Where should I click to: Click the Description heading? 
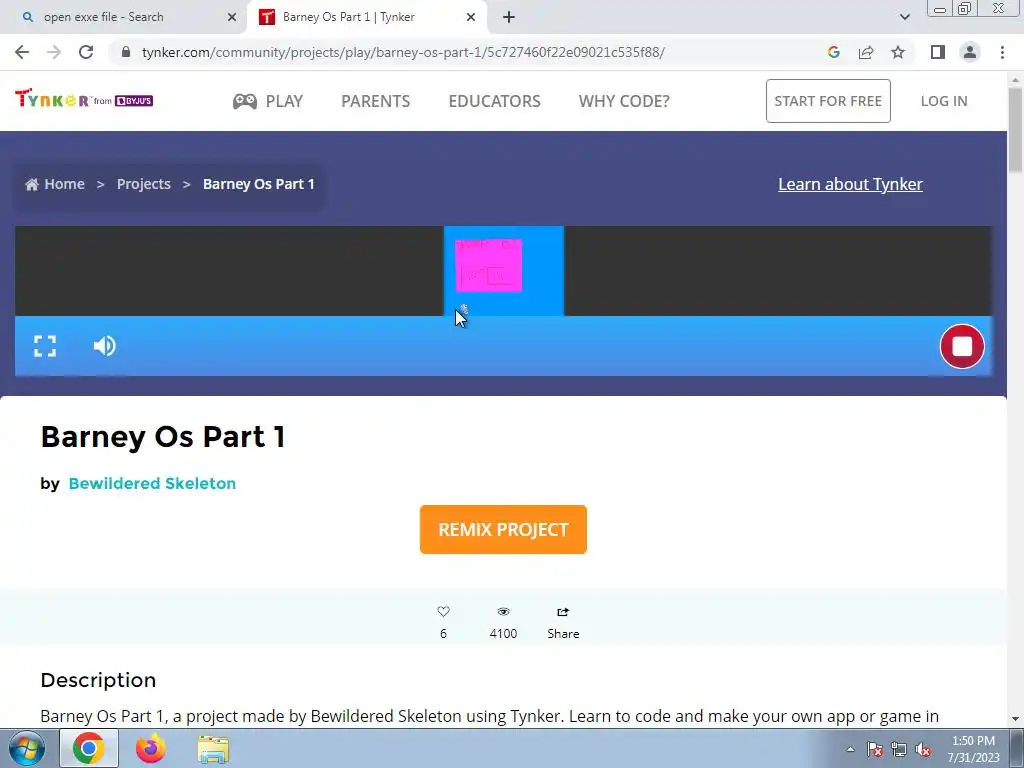pos(98,680)
